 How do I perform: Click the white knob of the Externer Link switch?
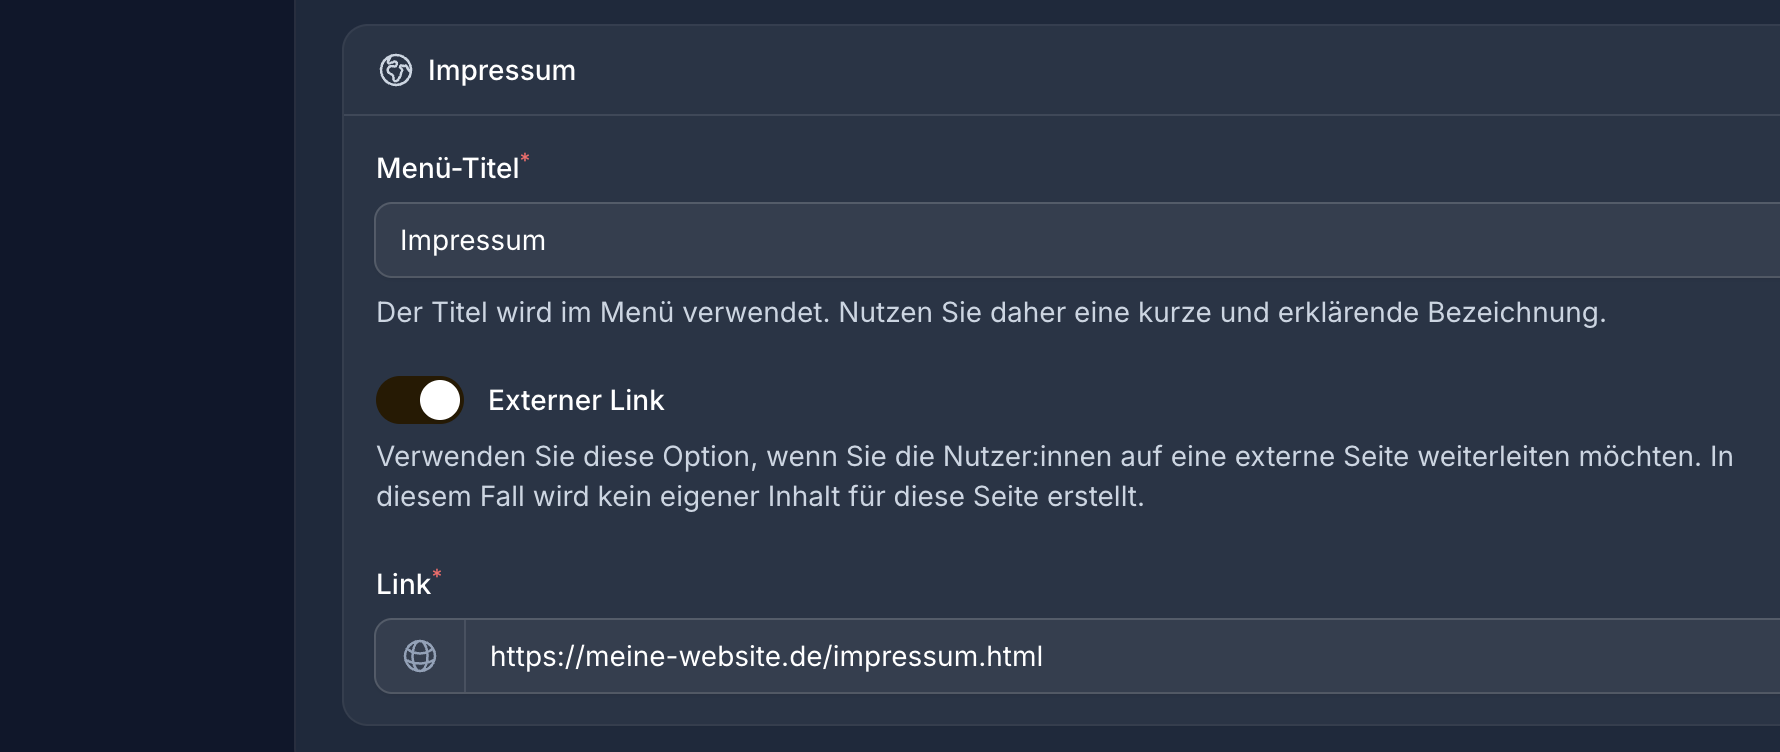pyautogui.click(x=437, y=399)
